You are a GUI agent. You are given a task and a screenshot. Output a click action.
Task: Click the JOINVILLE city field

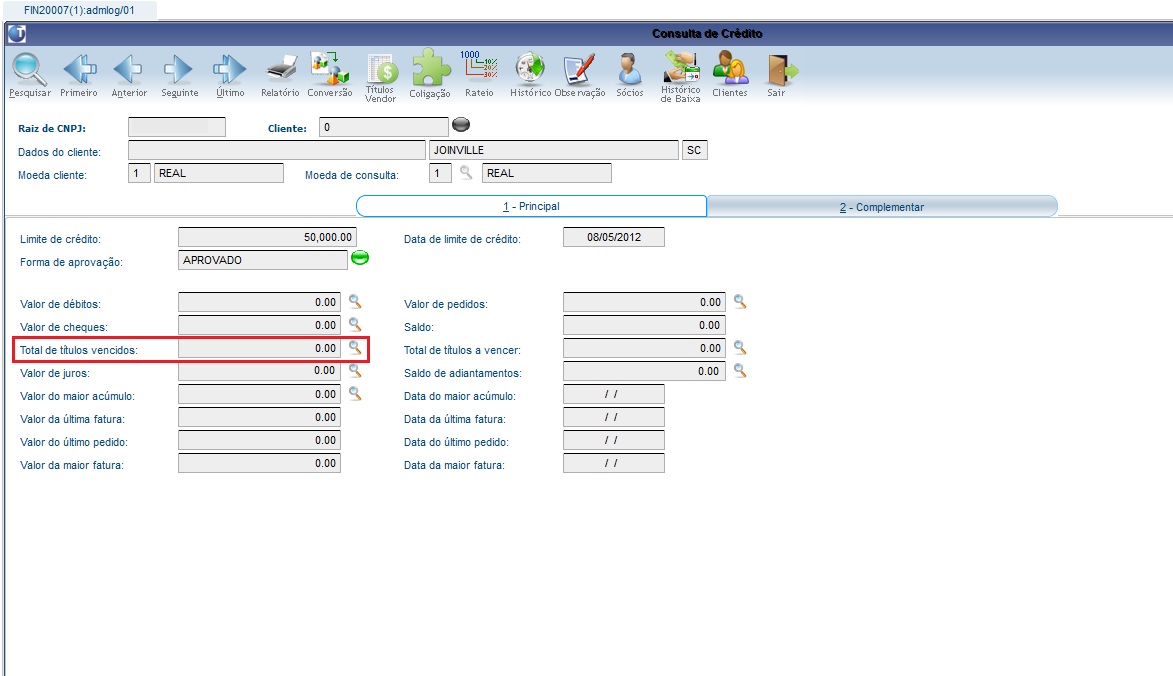click(x=554, y=150)
